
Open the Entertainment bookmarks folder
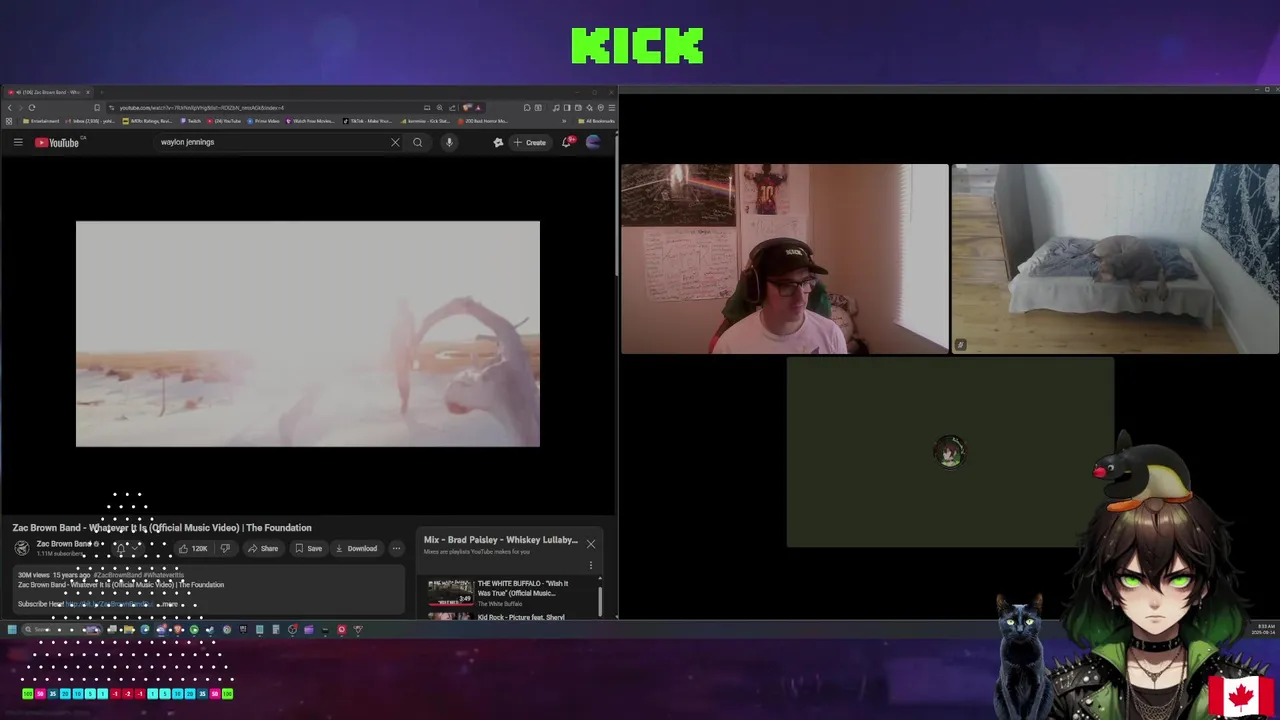pyautogui.click(x=40, y=121)
